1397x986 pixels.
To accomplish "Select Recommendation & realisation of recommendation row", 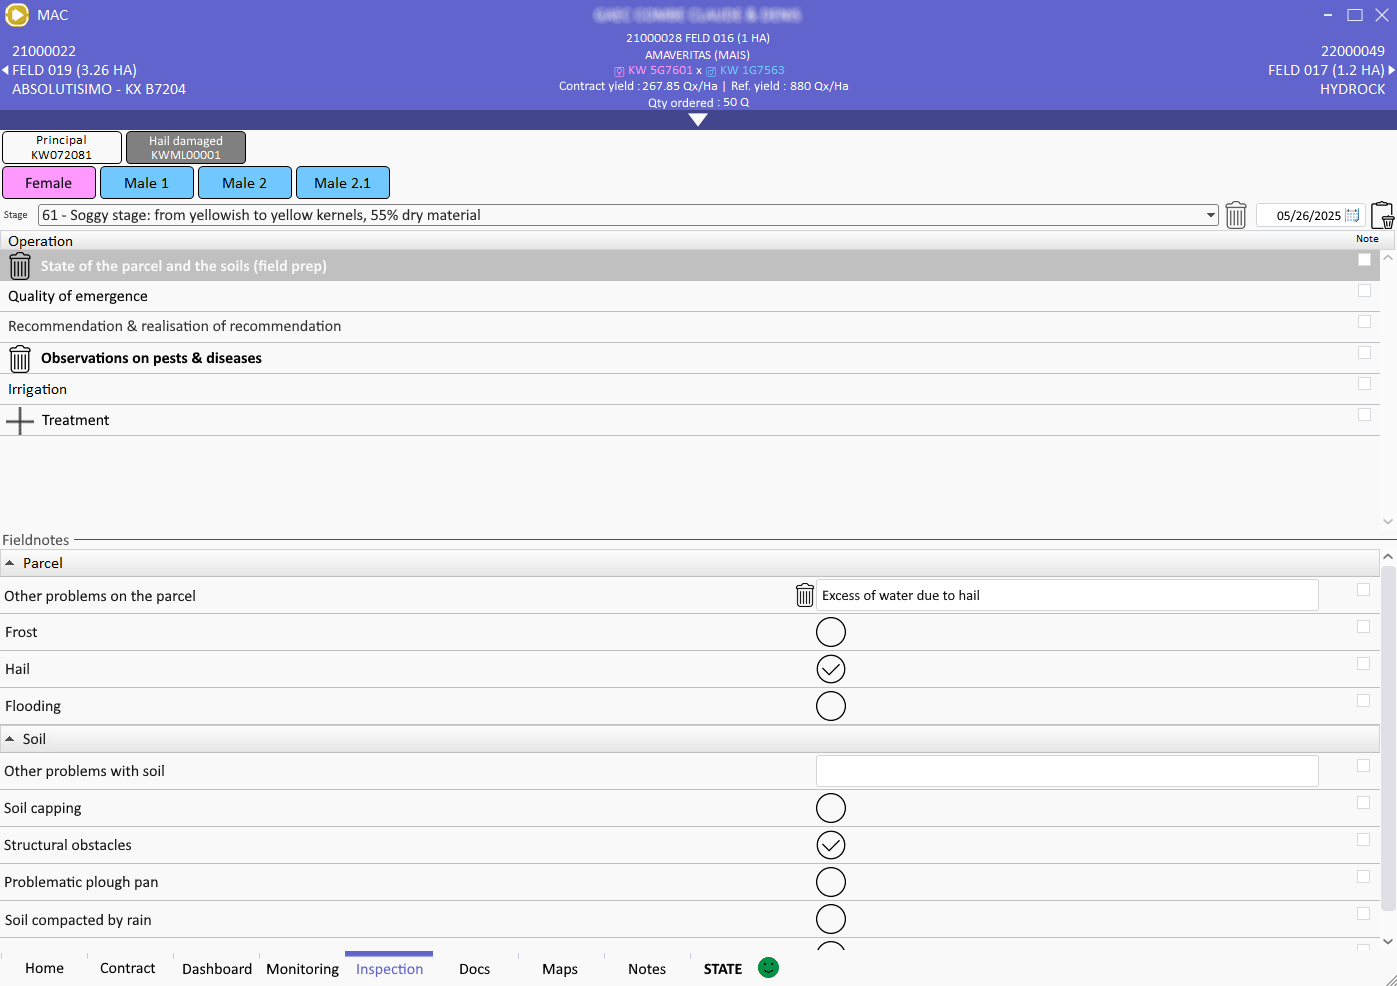I will (689, 326).
